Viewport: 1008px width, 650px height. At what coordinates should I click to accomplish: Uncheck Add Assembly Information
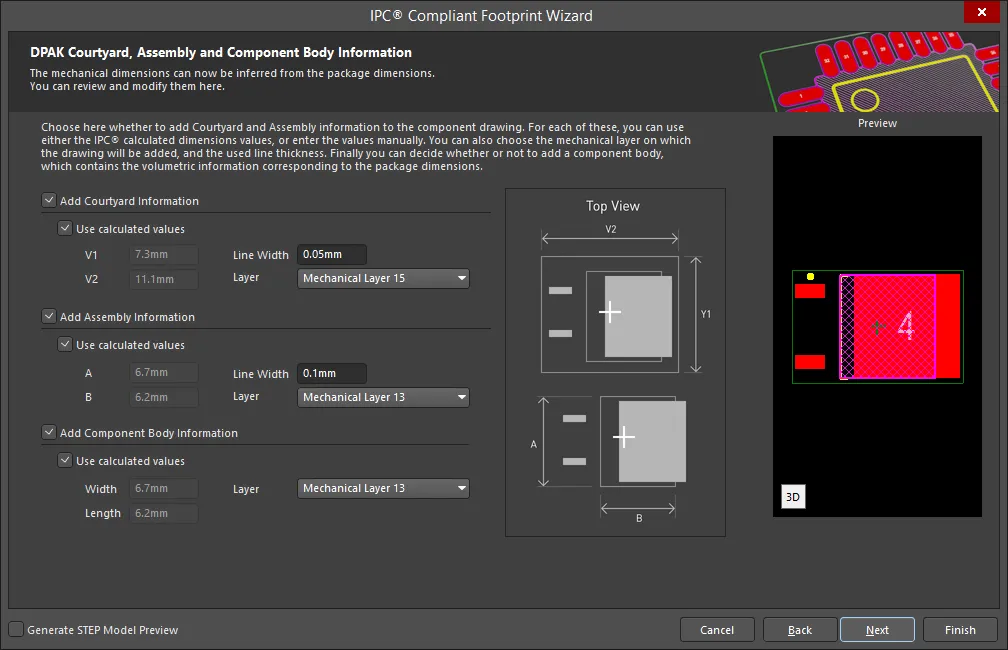click(49, 316)
